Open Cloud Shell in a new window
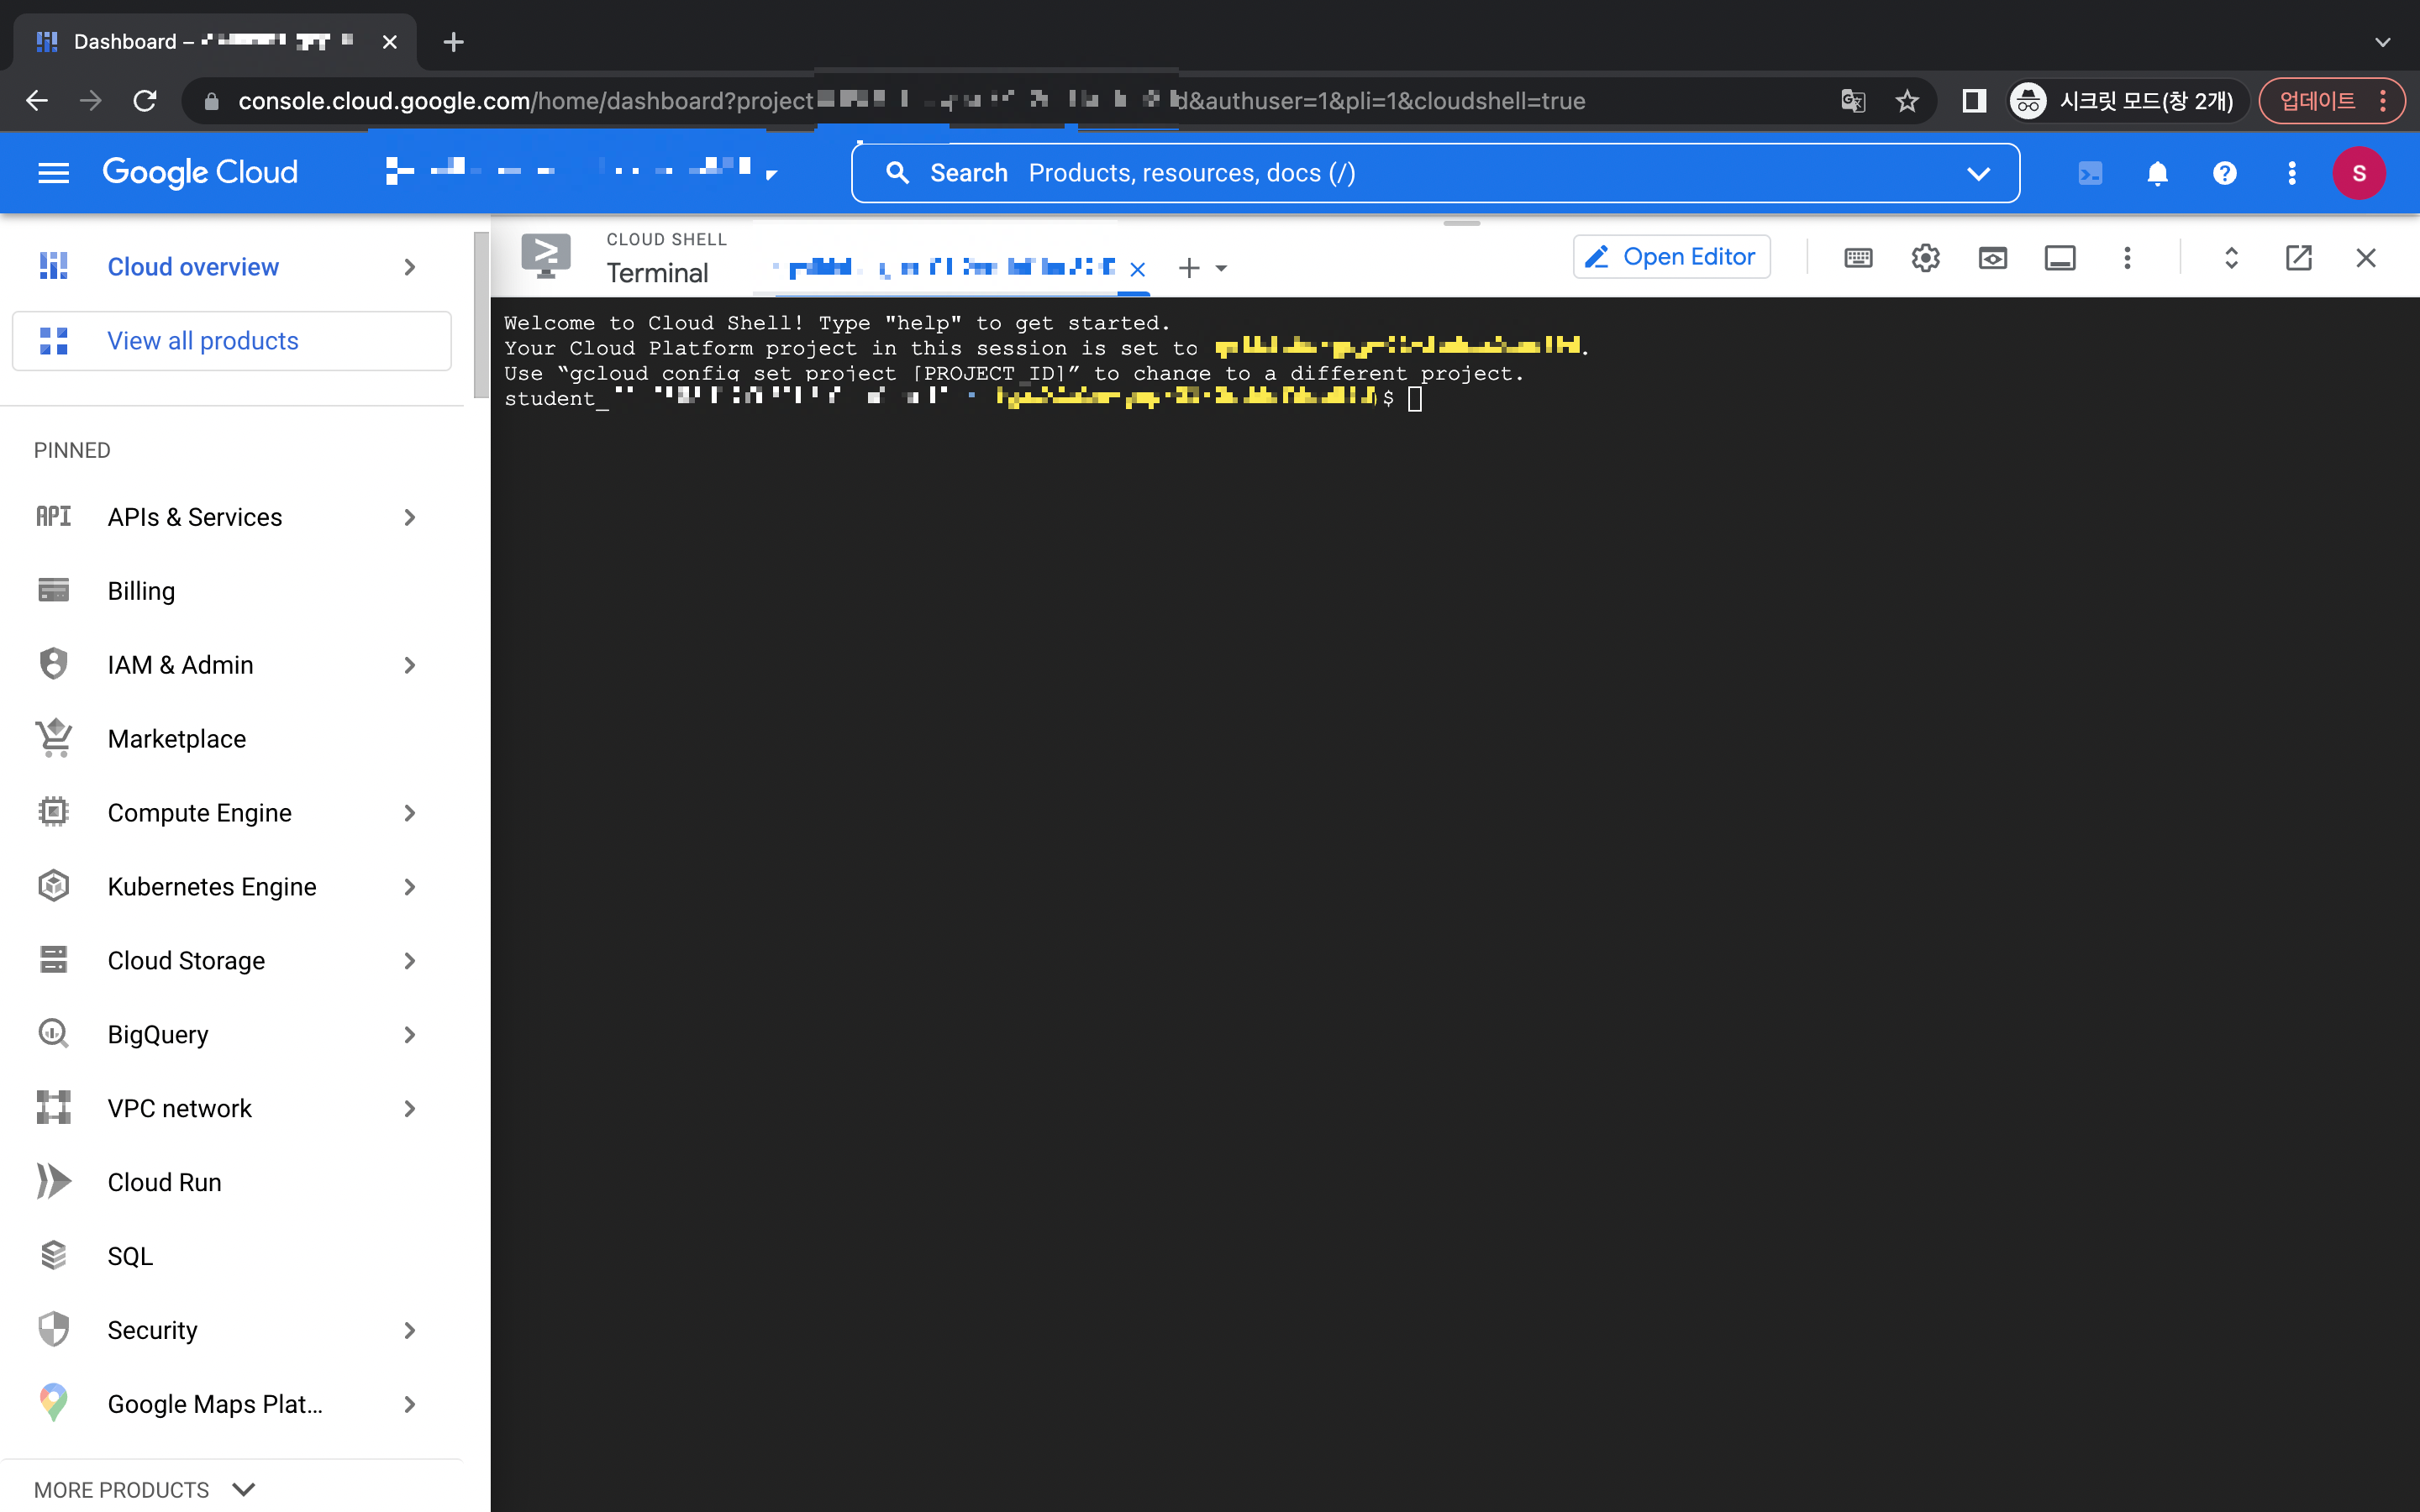The width and height of the screenshot is (2420, 1512). [x=2298, y=258]
